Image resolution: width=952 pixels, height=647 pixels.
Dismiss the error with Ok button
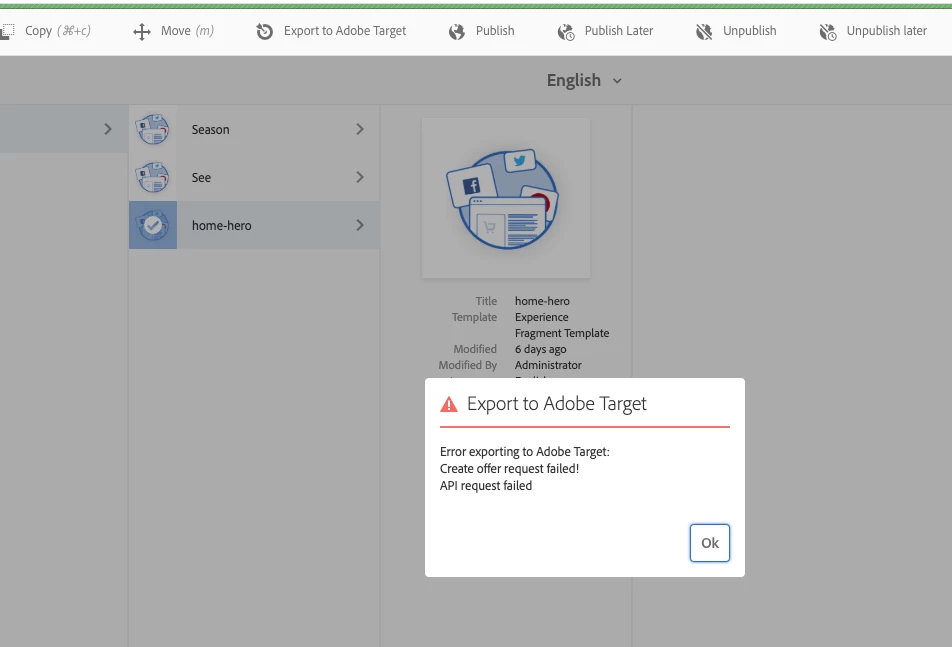[709, 543]
